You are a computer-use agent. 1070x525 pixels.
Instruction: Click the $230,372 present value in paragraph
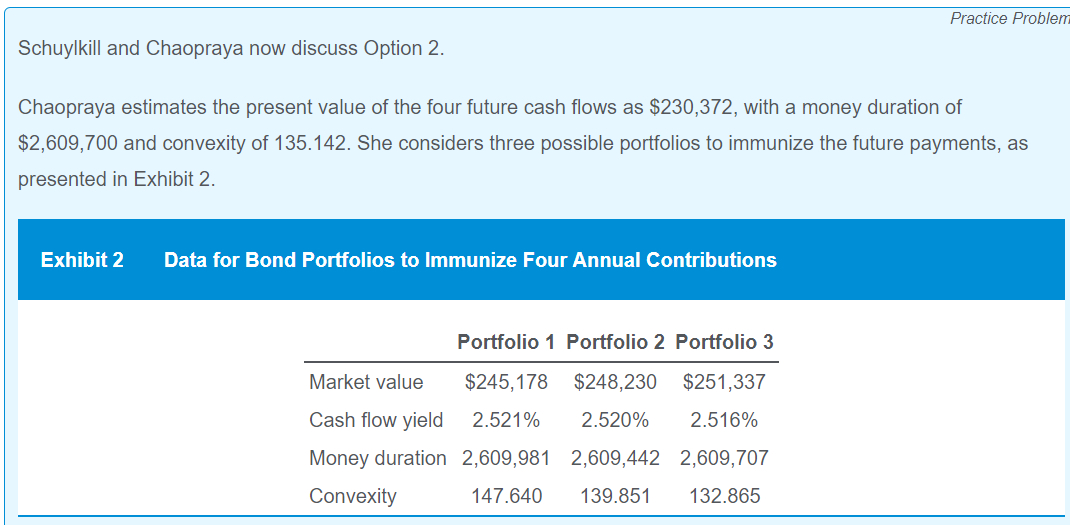691,107
